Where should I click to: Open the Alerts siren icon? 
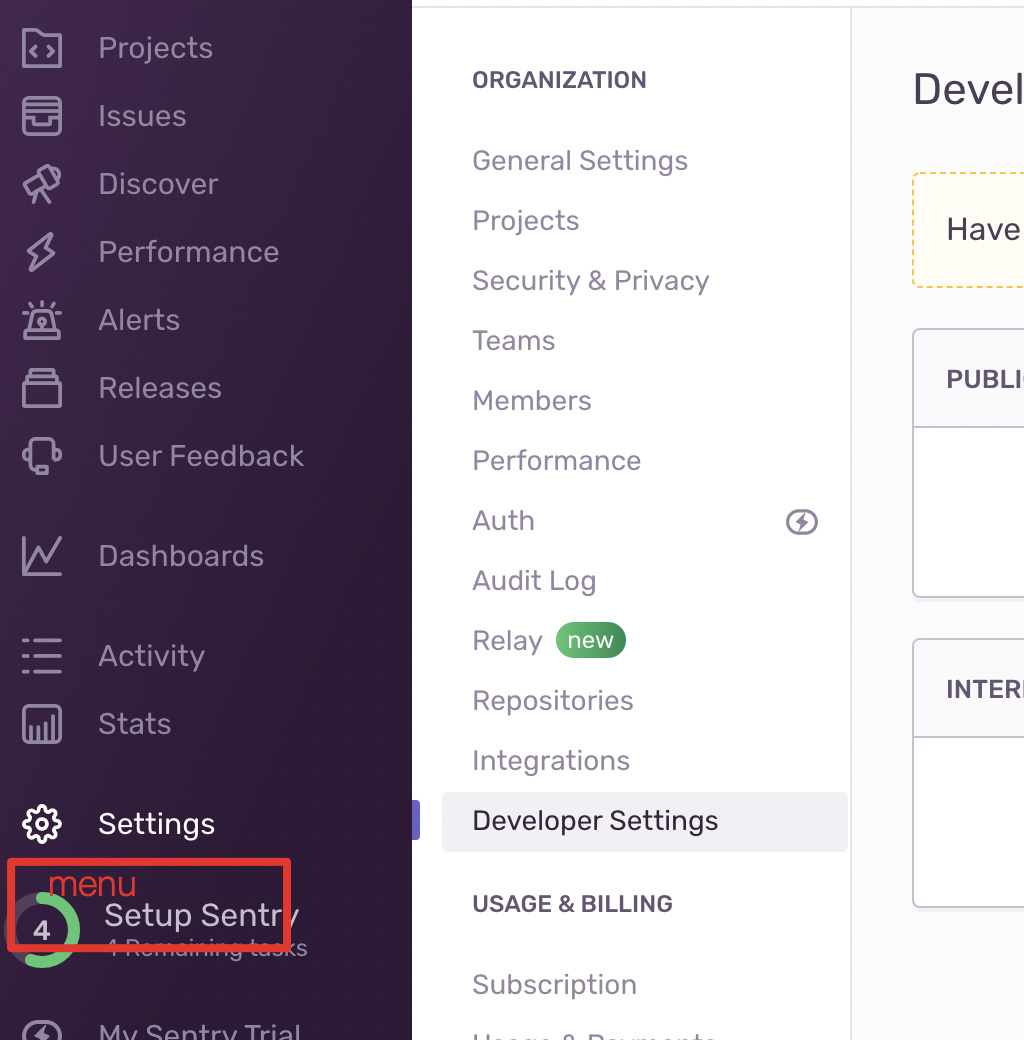coord(42,320)
